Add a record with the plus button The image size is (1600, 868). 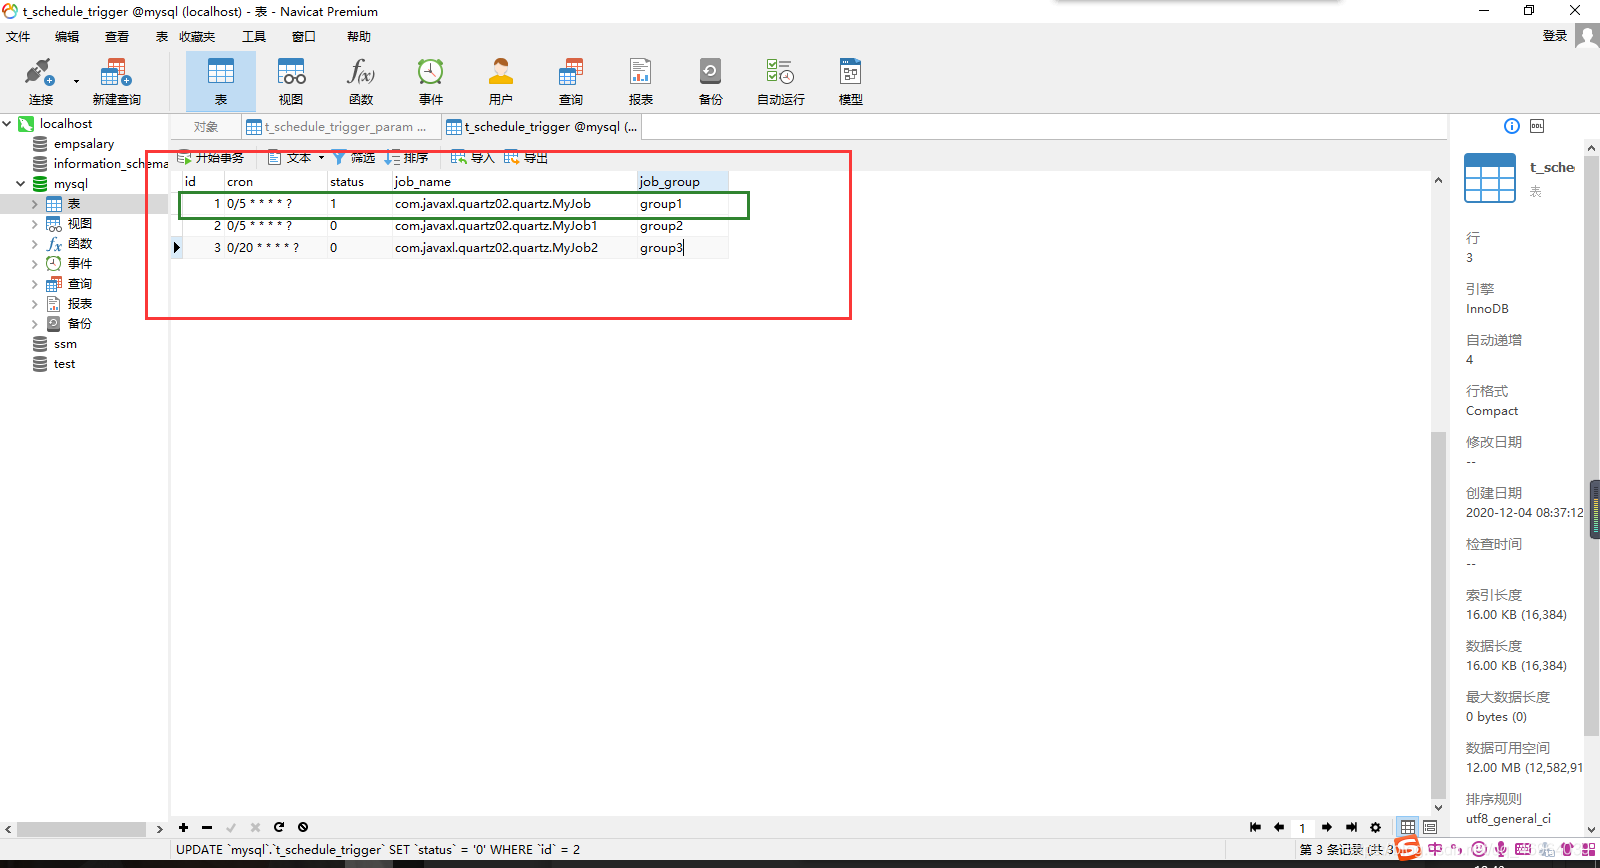(183, 827)
